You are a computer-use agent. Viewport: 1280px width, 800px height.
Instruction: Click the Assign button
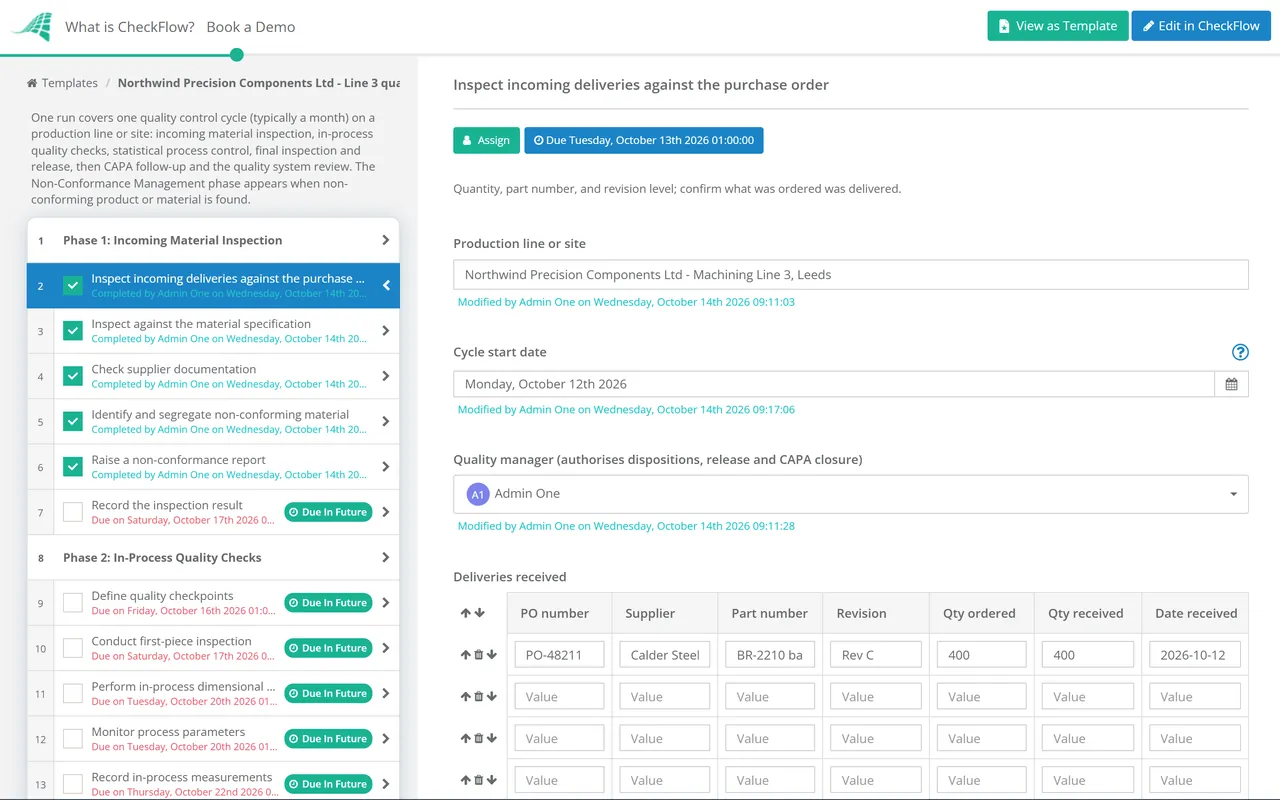(486, 140)
